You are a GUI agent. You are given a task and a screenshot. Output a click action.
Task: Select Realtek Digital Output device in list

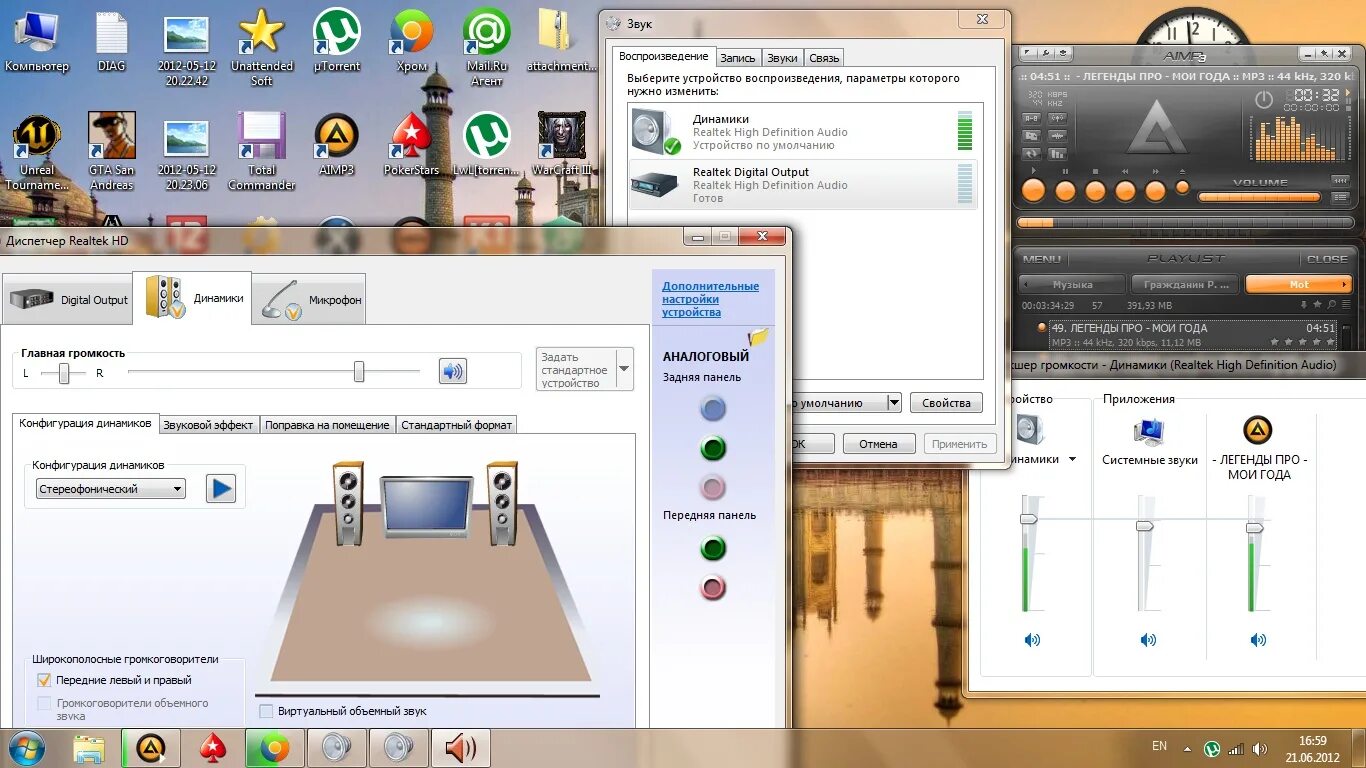click(x=803, y=185)
